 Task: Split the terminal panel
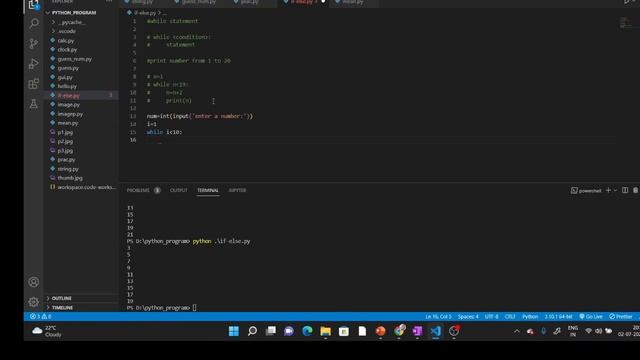click(625, 190)
